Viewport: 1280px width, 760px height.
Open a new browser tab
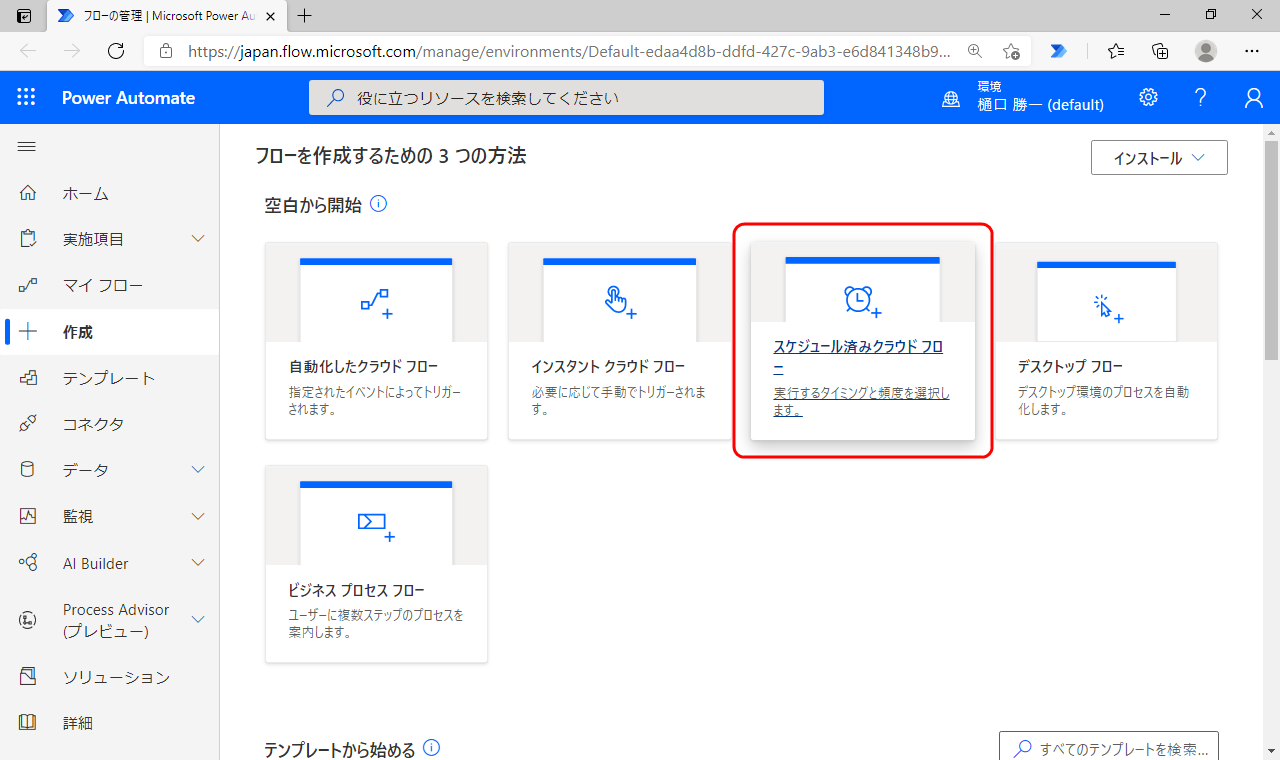coord(305,15)
